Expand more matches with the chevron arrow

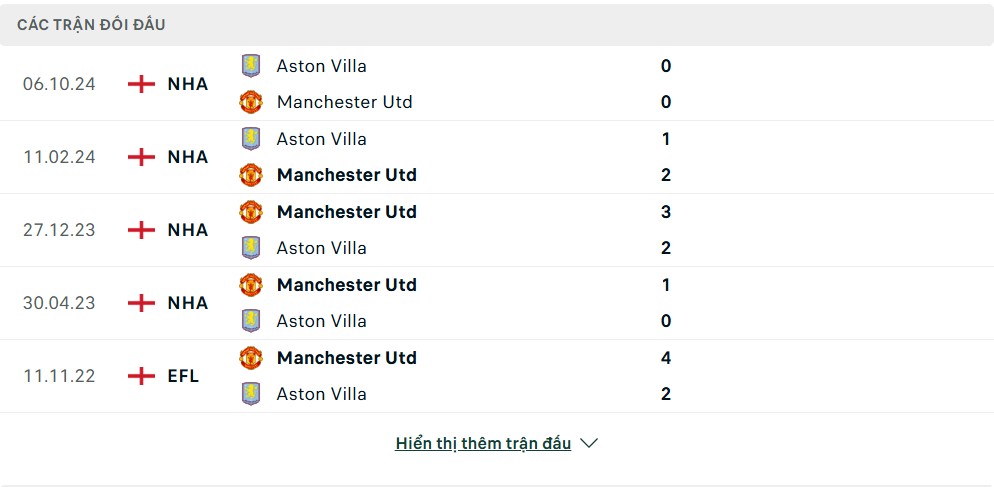(x=589, y=443)
